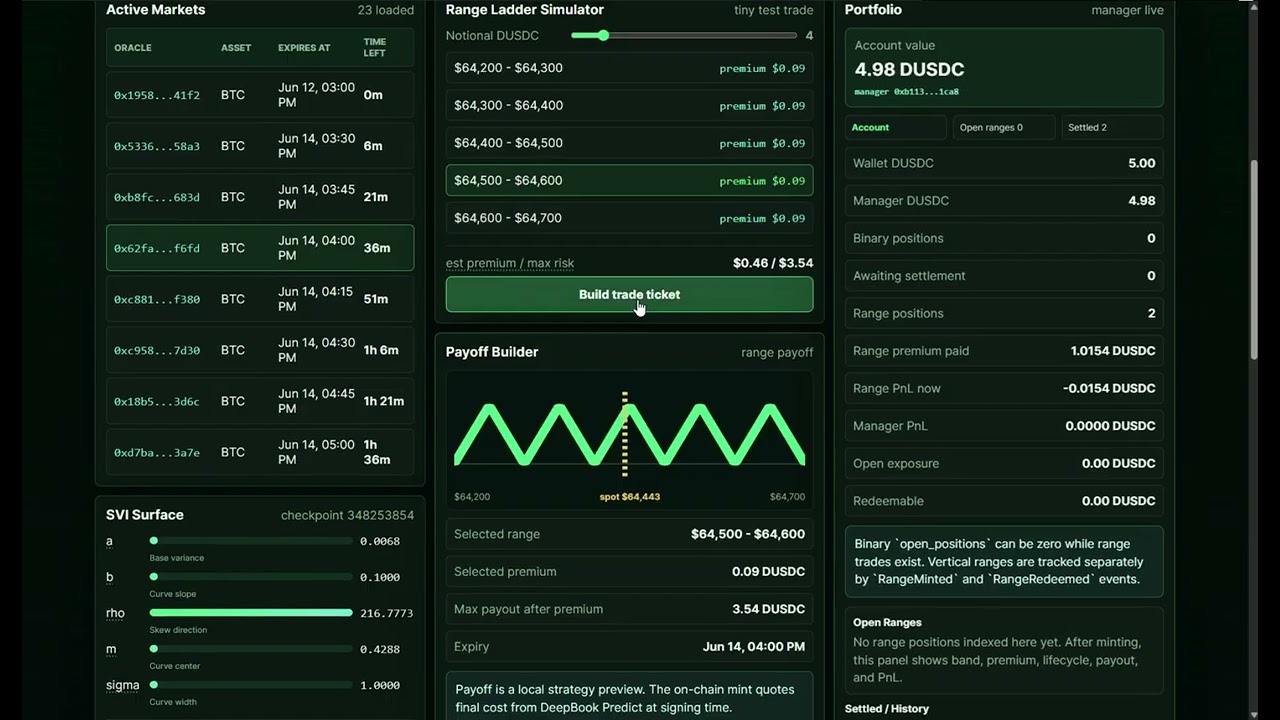
Task: Click the ORACLE column header
Action: point(133,48)
